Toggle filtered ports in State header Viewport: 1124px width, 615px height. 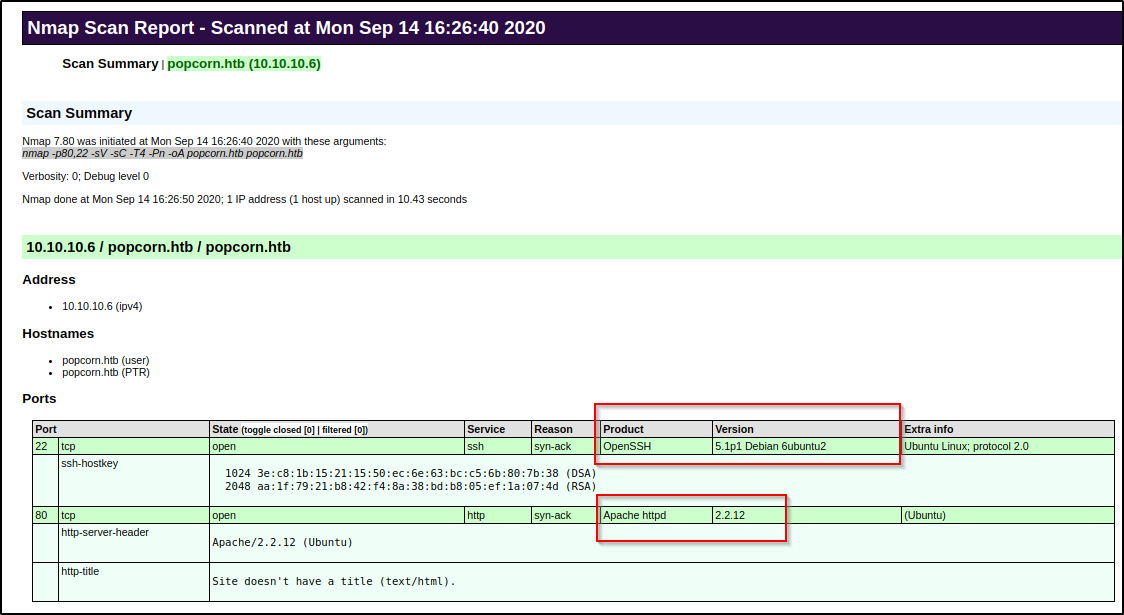pyautogui.click(x=344, y=430)
